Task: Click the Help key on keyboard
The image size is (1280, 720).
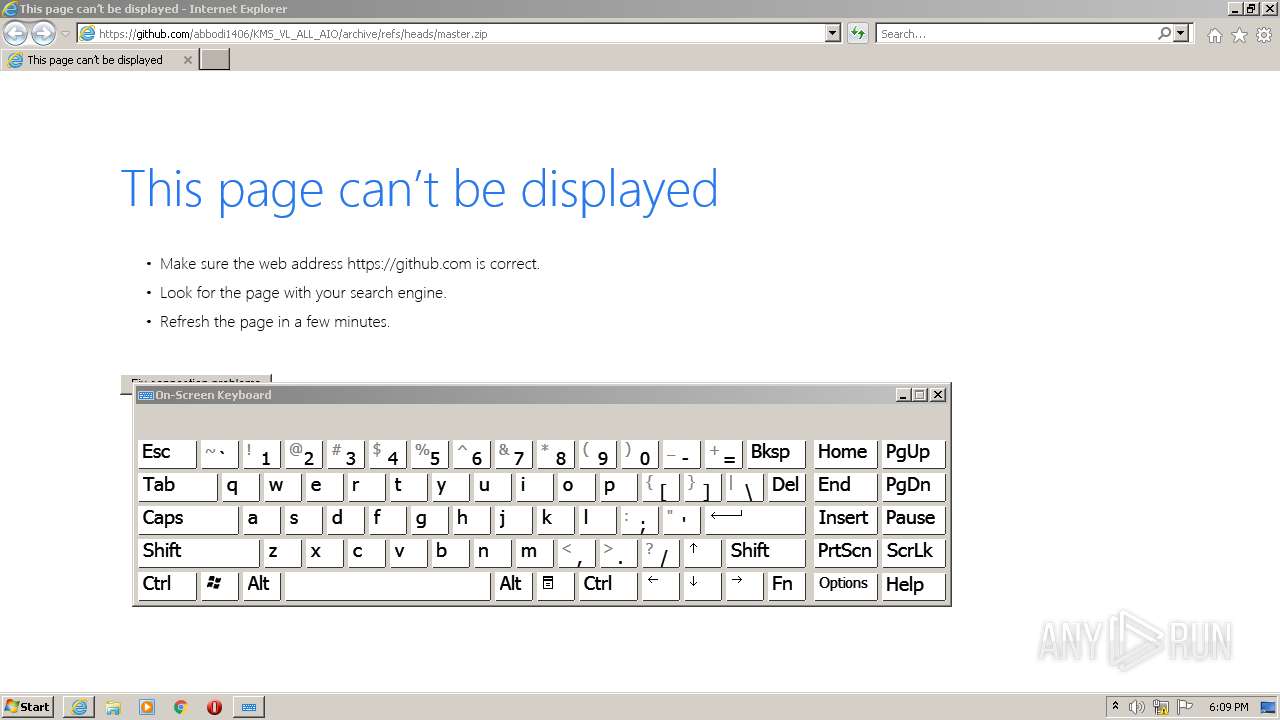Action: pyautogui.click(x=913, y=584)
